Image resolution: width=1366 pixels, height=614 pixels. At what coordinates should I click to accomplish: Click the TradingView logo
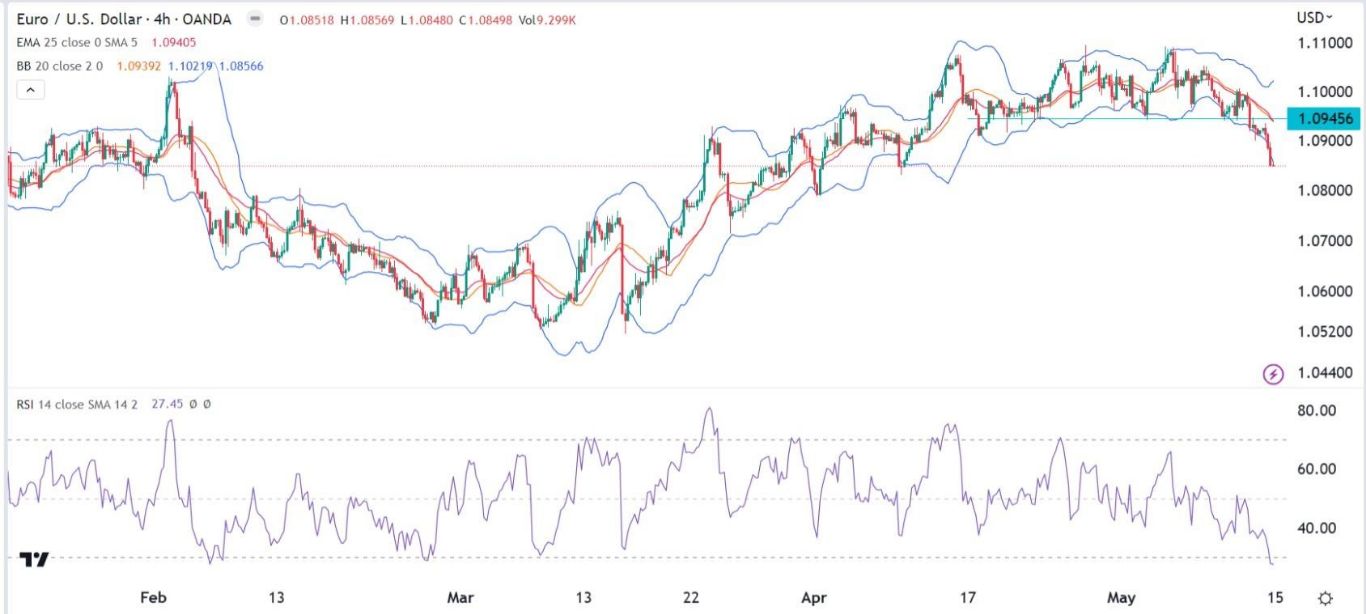coord(34,560)
